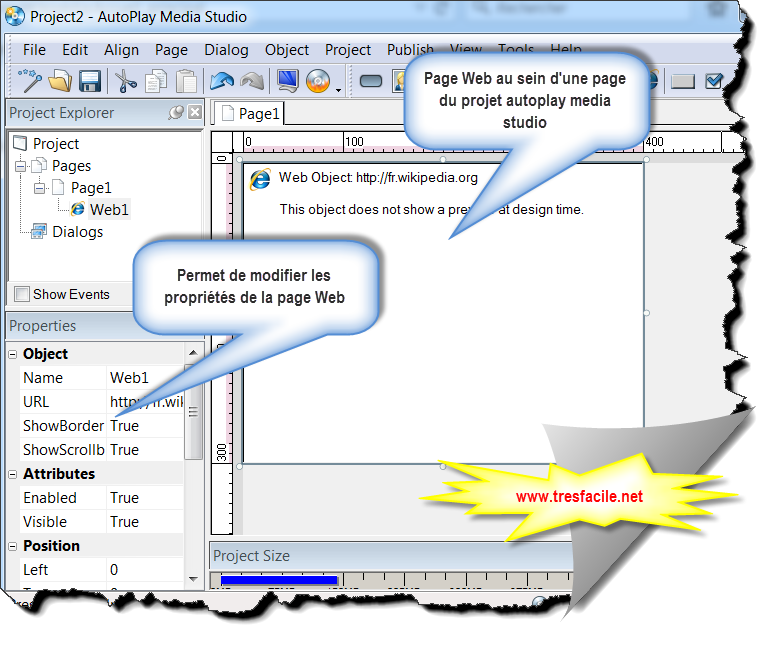The height and width of the screenshot is (648, 784).
Task: Build the project with the disc icon
Action: click(318, 80)
